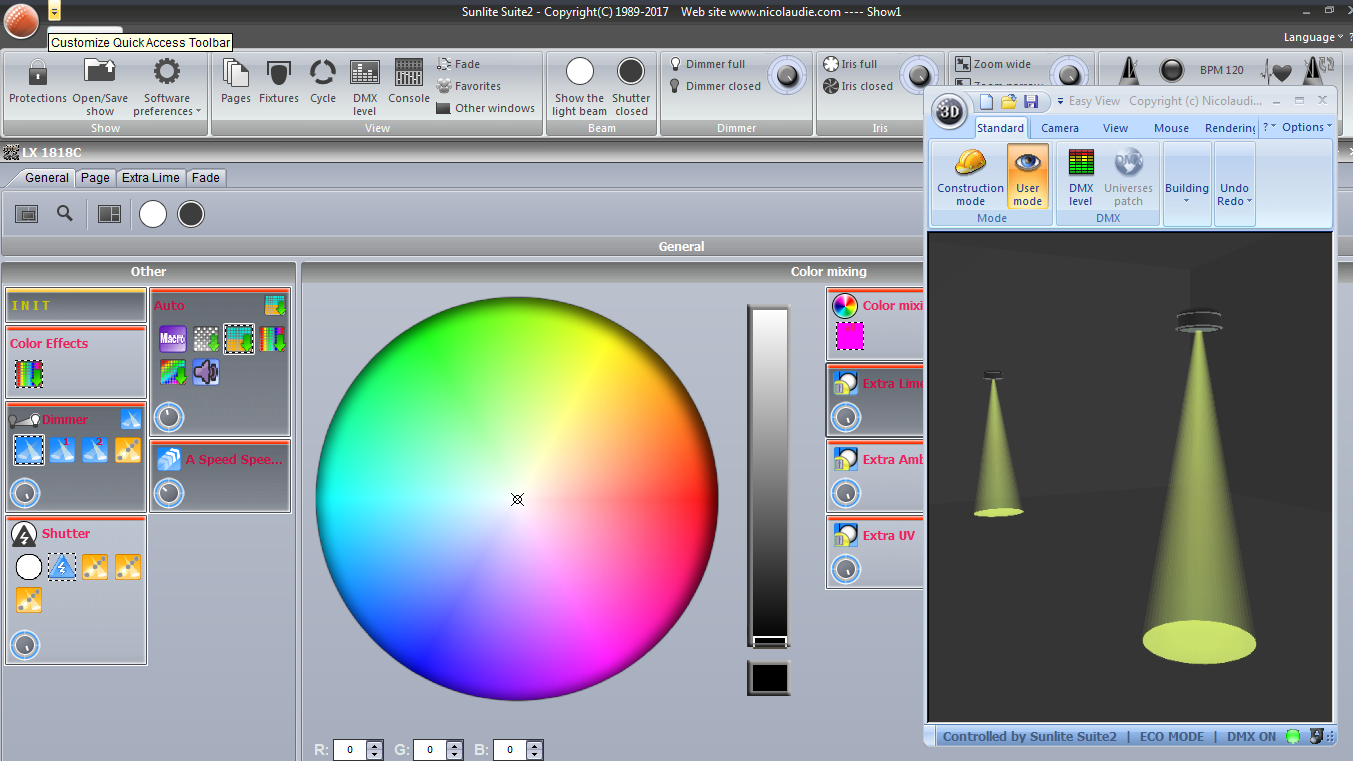Click the Open folder icon in Easy View
1353x761 pixels.
click(x=1008, y=101)
